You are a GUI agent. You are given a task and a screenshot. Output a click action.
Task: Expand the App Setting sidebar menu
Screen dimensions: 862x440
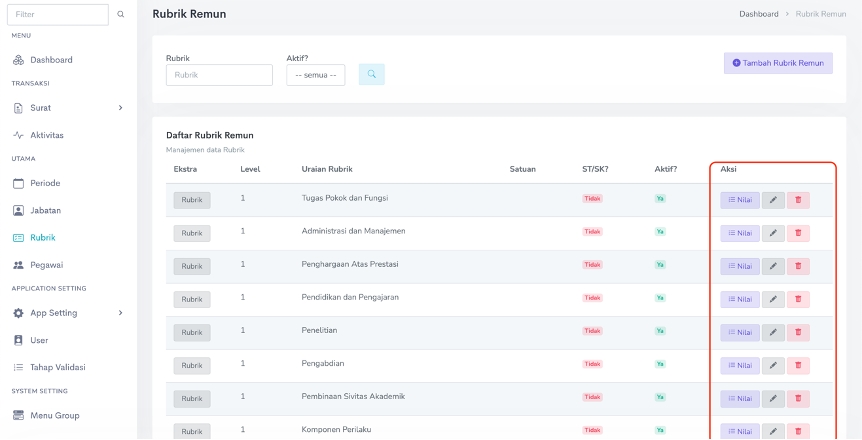coord(120,313)
